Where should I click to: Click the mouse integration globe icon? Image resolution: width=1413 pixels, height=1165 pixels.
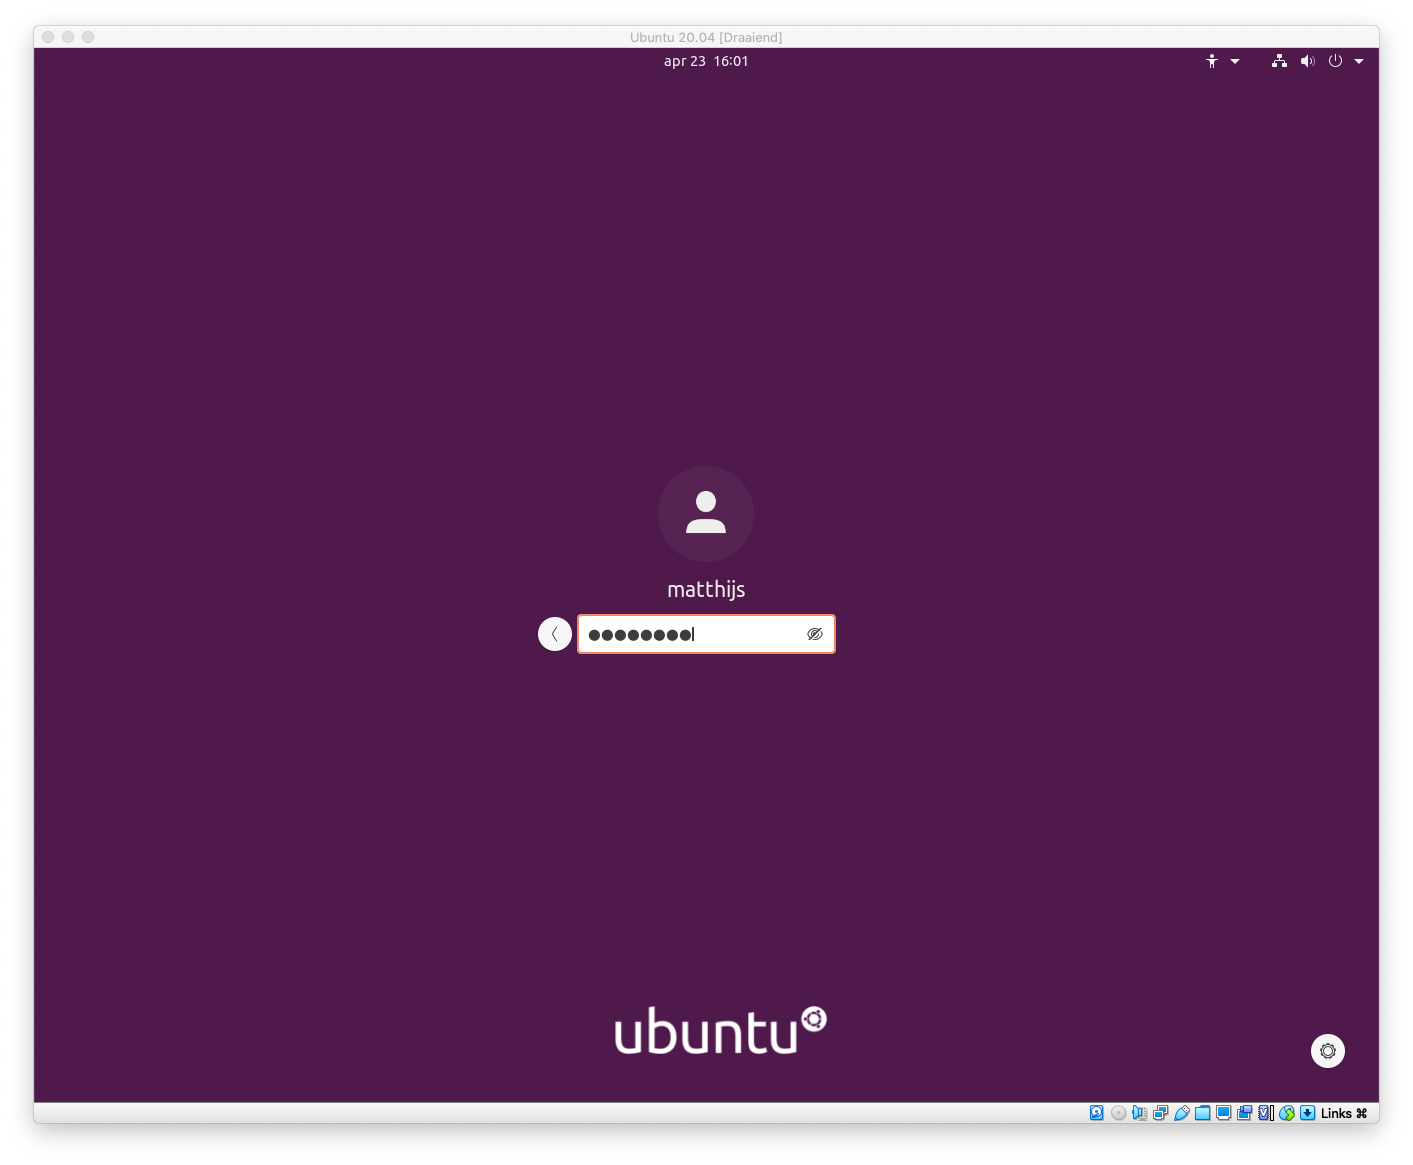pos(1287,1113)
